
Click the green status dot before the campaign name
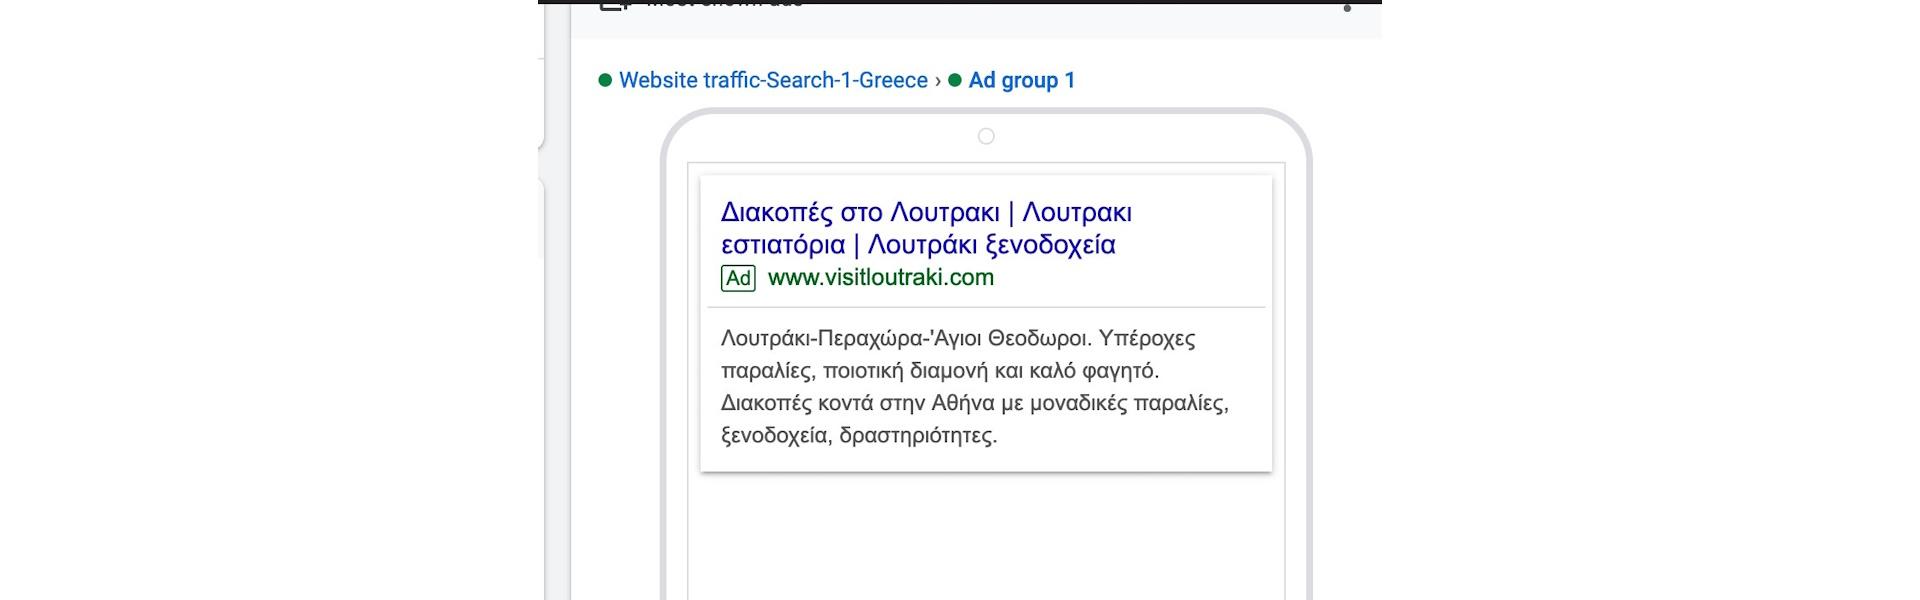605,80
